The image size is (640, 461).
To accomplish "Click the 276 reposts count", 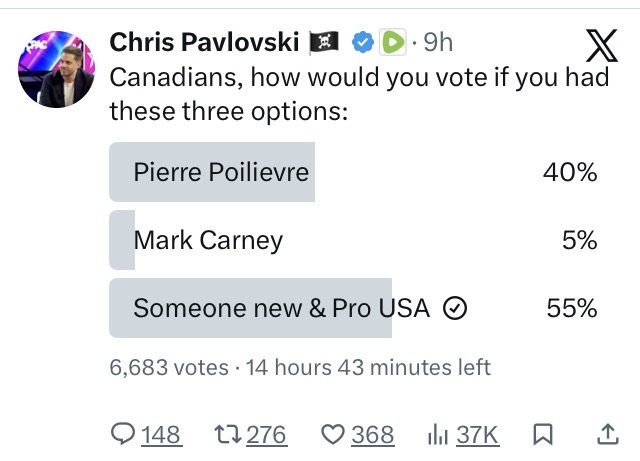I will (266, 434).
